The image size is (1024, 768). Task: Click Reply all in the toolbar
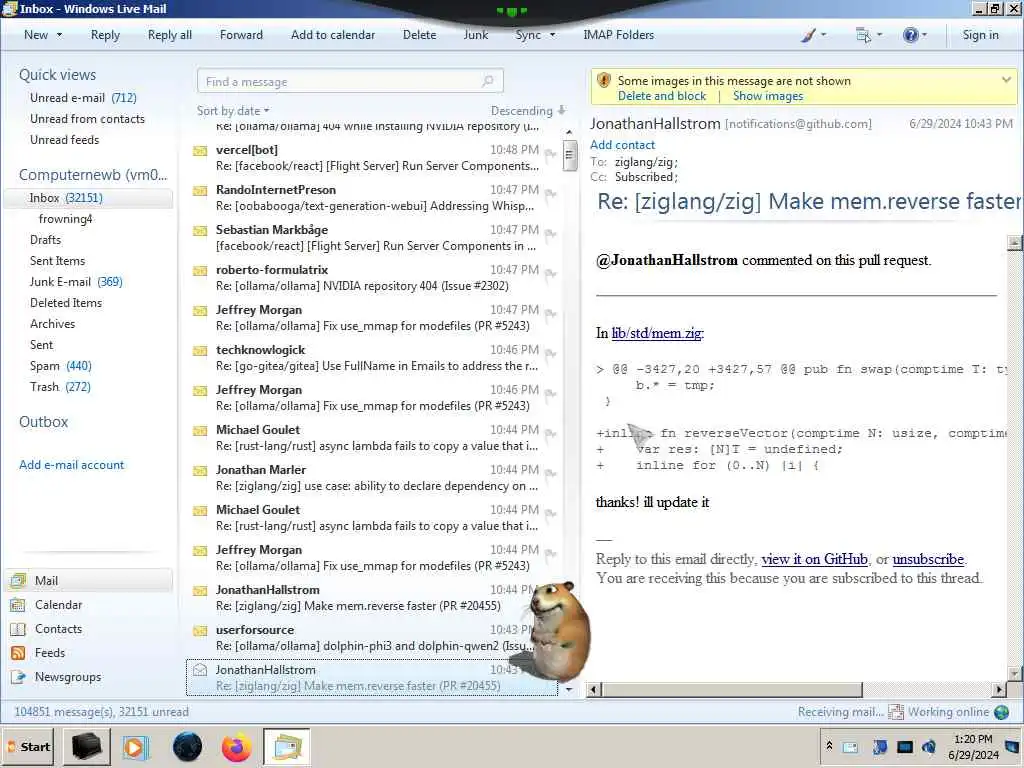[x=170, y=35]
